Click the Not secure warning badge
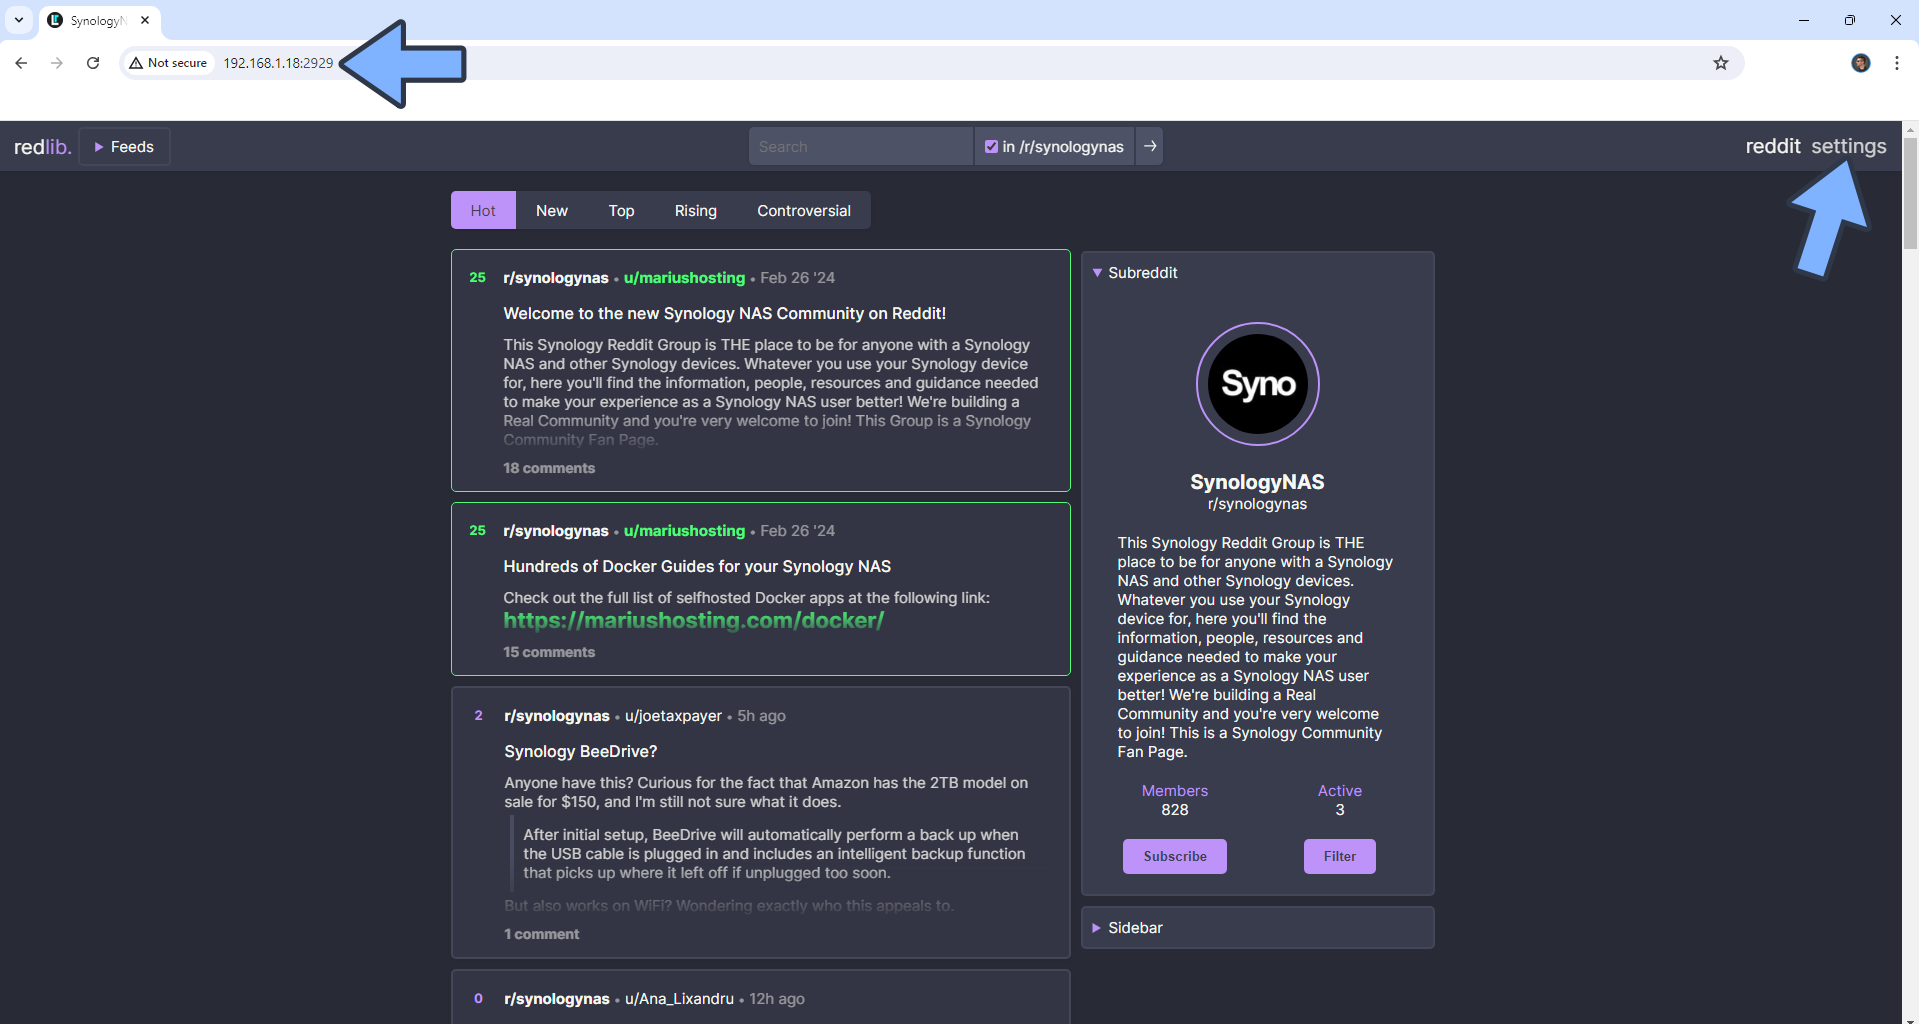This screenshot has width=1919, height=1024. click(168, 63)
